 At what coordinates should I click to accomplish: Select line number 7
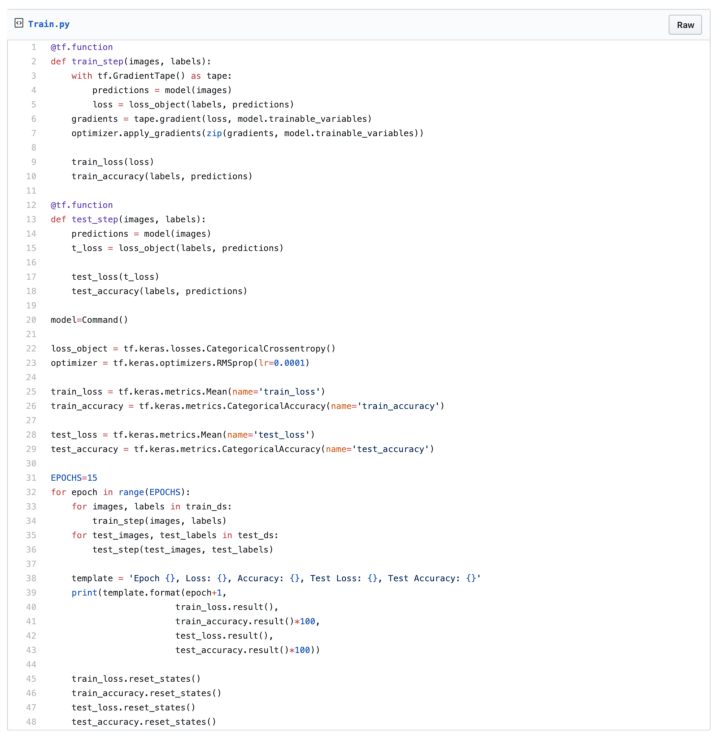coord(33,133)
